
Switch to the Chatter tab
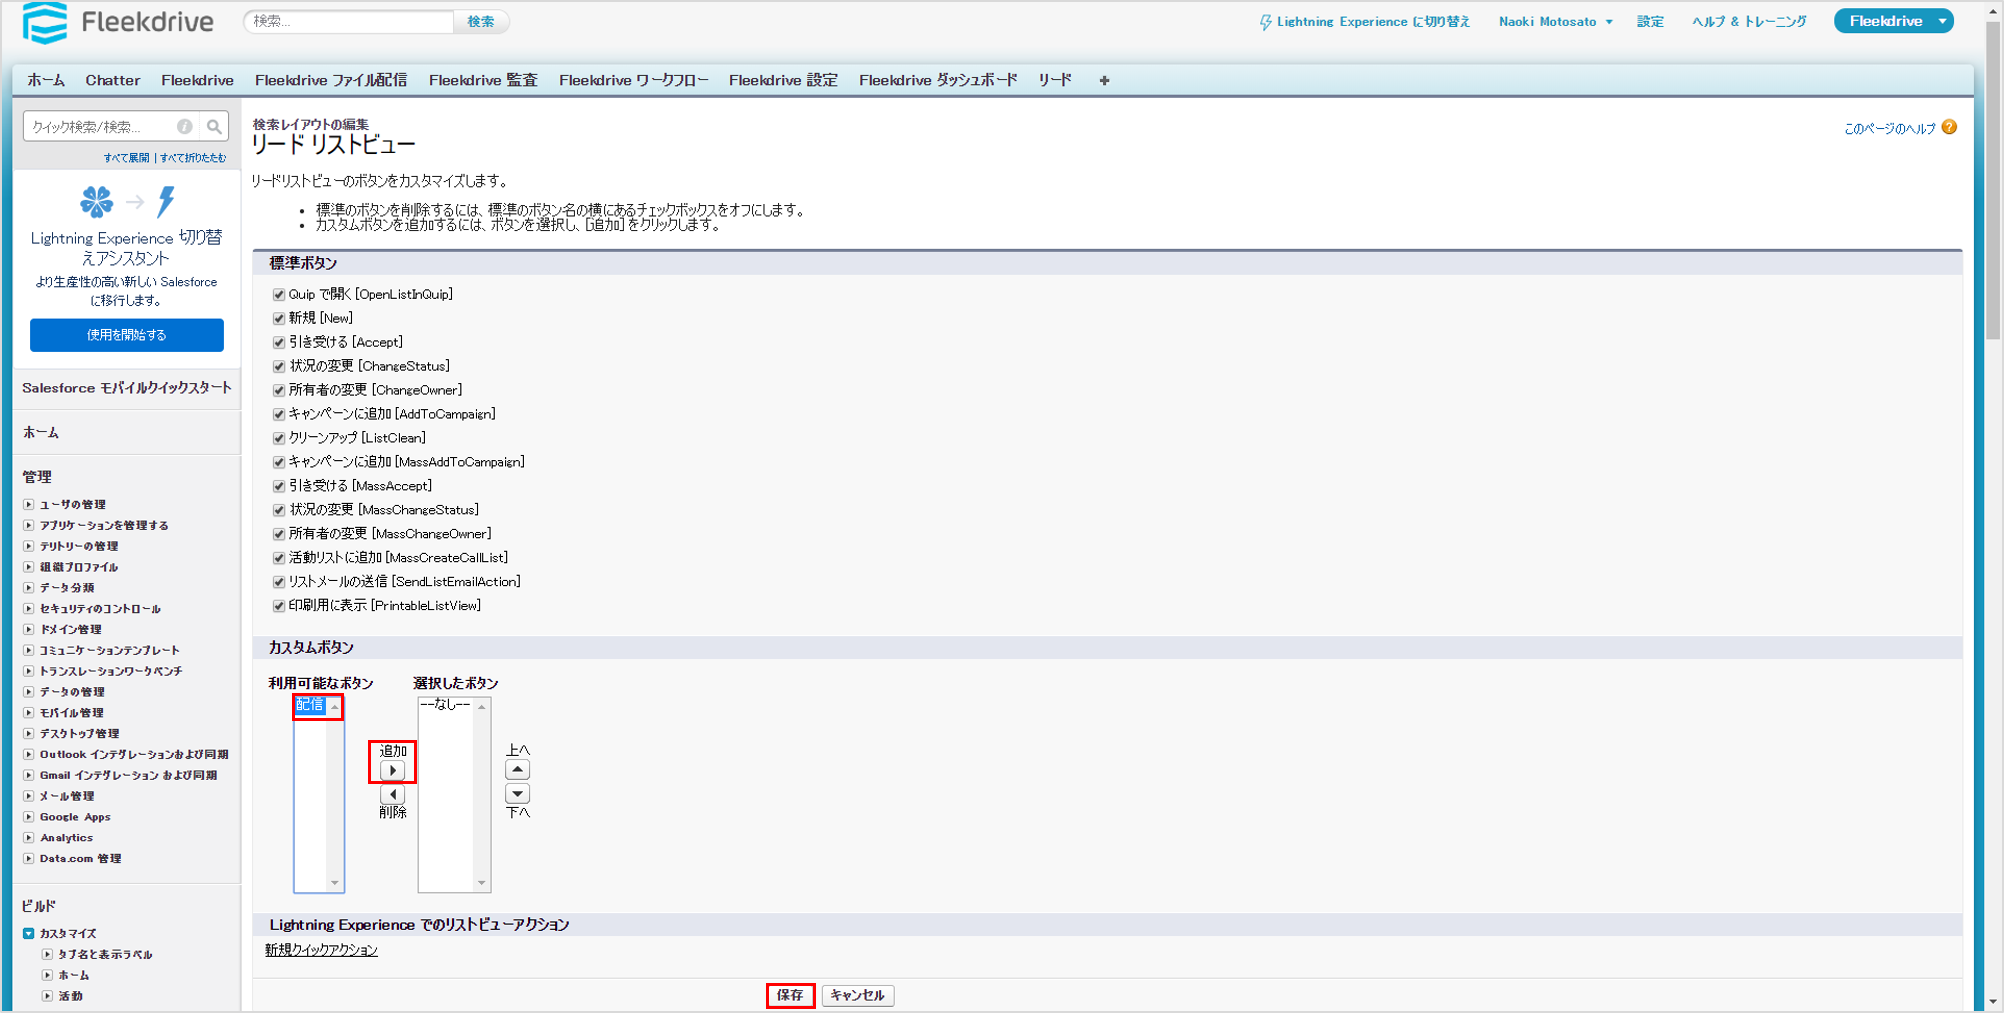tap(112, 80)
